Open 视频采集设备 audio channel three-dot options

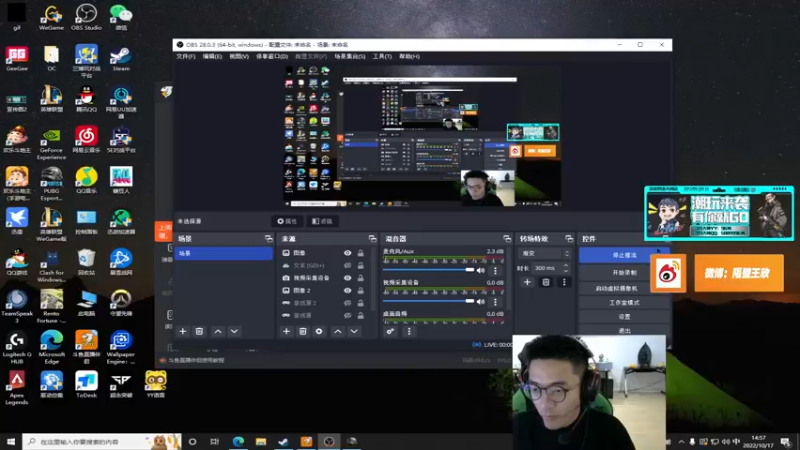tap(495, 302)
